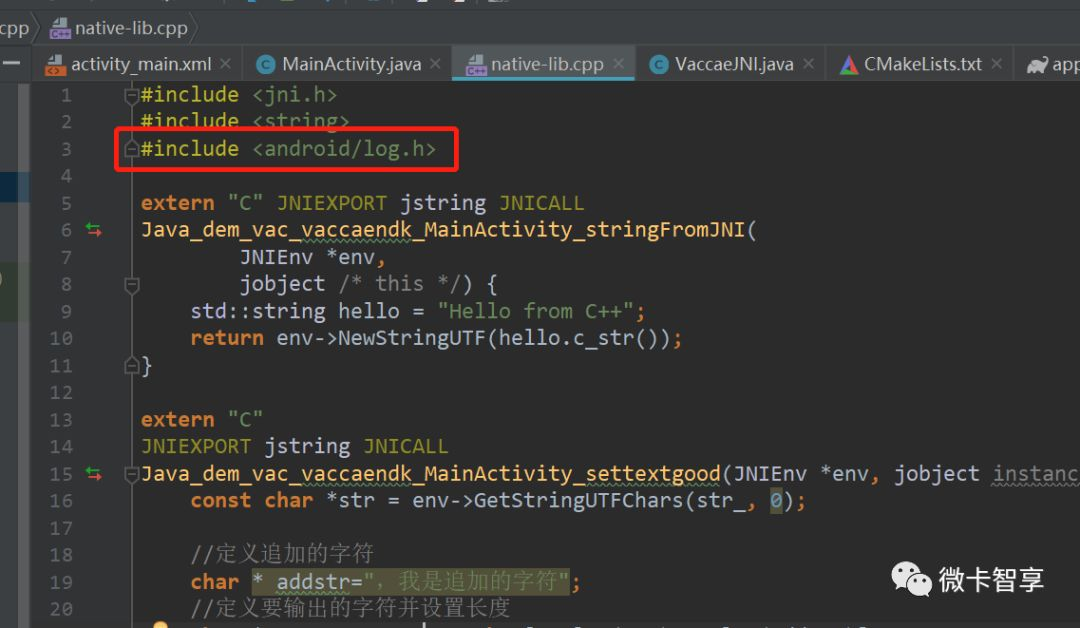
Task: Toggle the fold marker at line 3
Action: [x=132, y=149]
